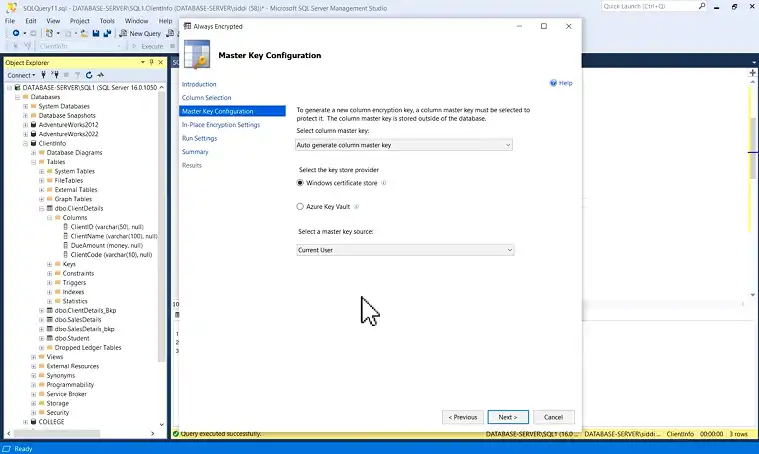The height and width of the screenshot is (454, 759).
Task: Click the Quick Launch search field
Action: 649,6
